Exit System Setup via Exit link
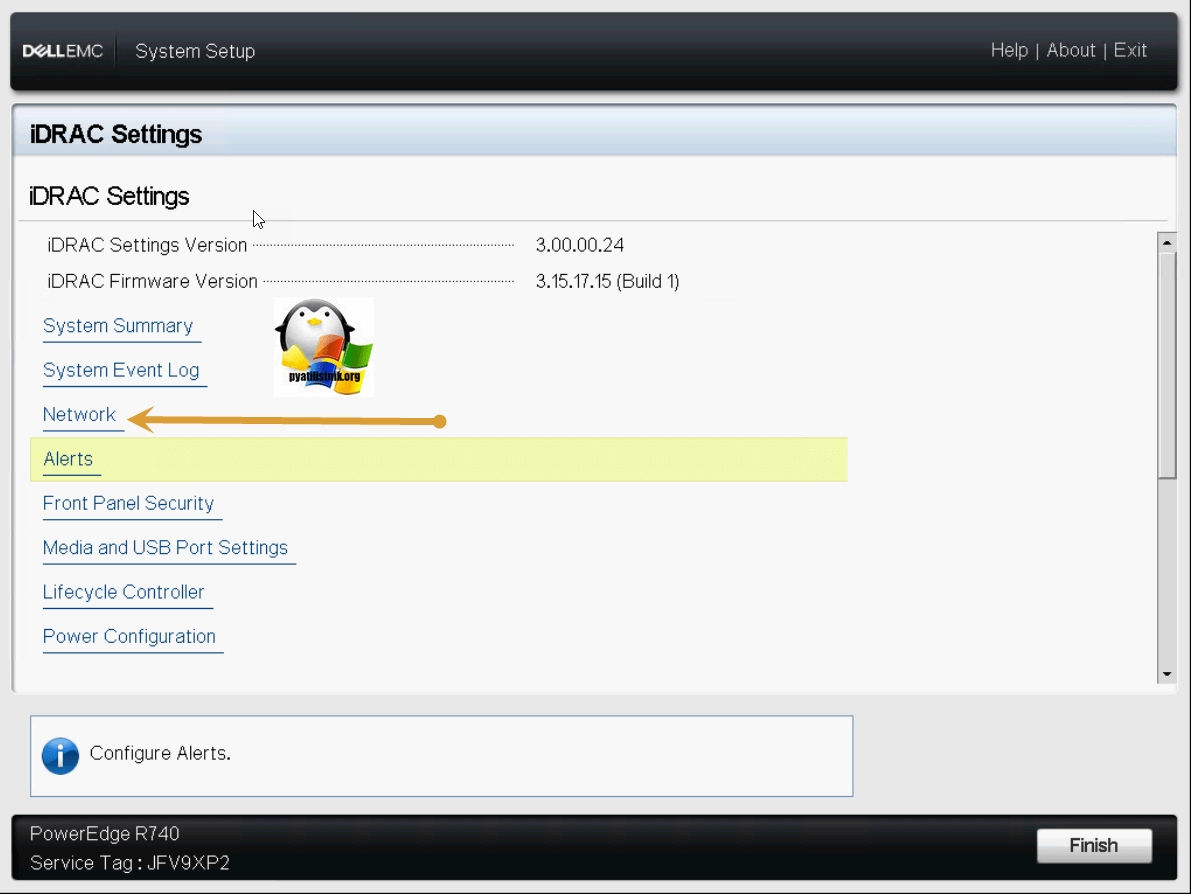The width and height of the screenshot is (1191, 894). click(x=1130, y=50)
